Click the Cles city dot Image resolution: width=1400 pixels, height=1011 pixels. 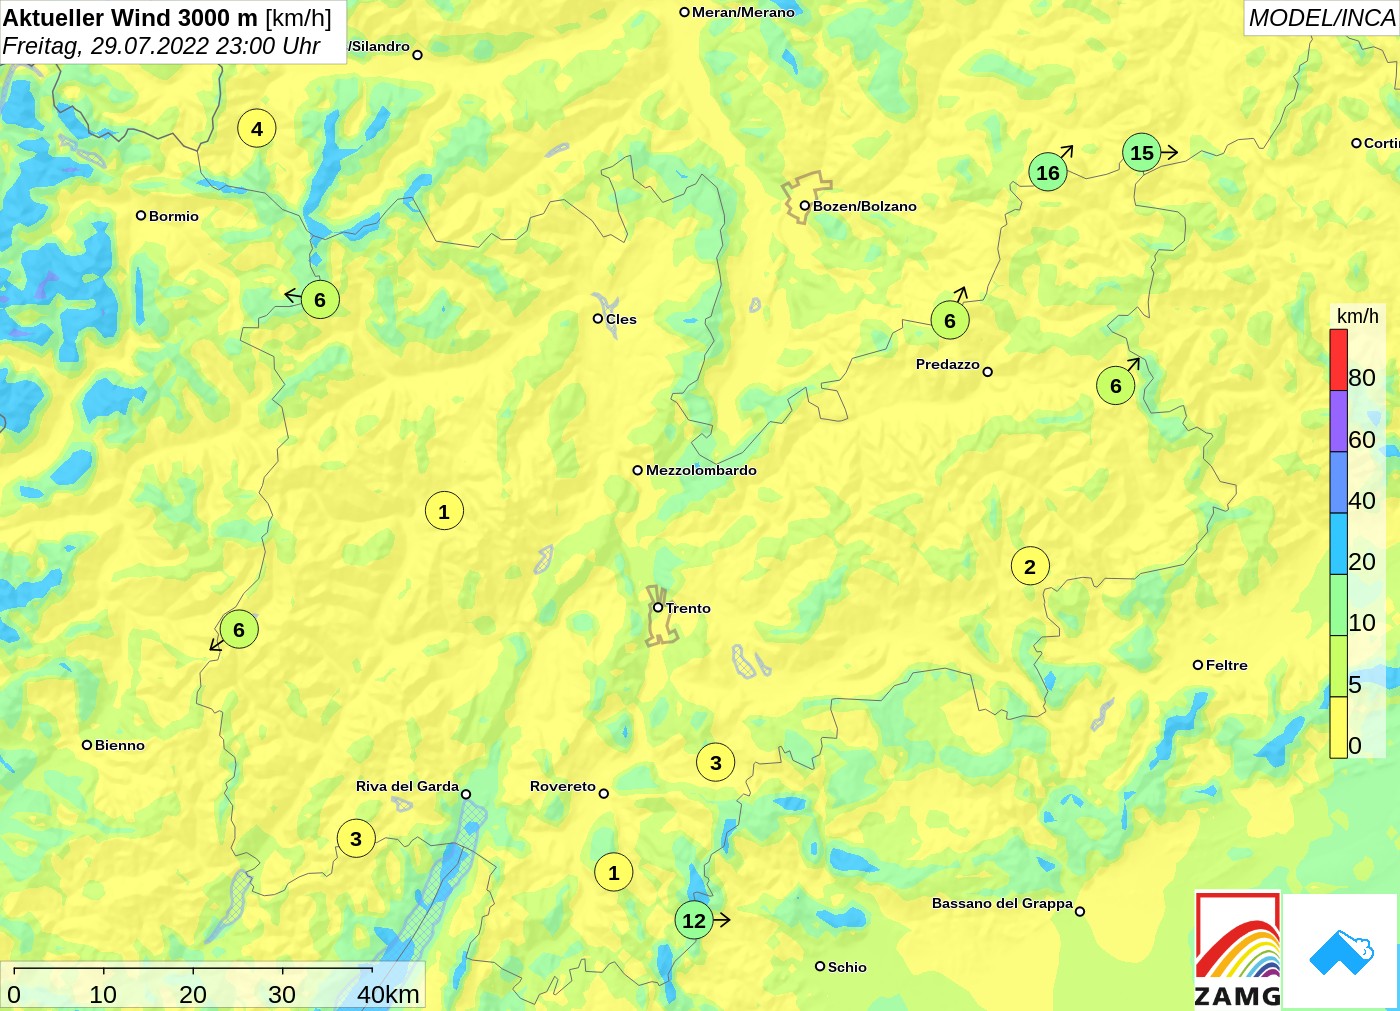click(598, 319)
